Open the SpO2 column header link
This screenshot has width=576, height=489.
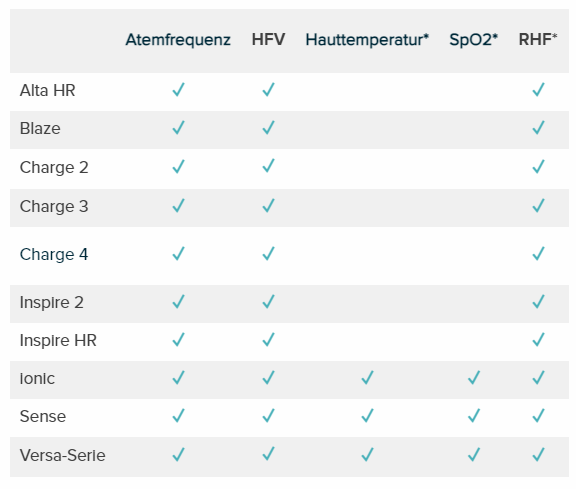point(474,40)
